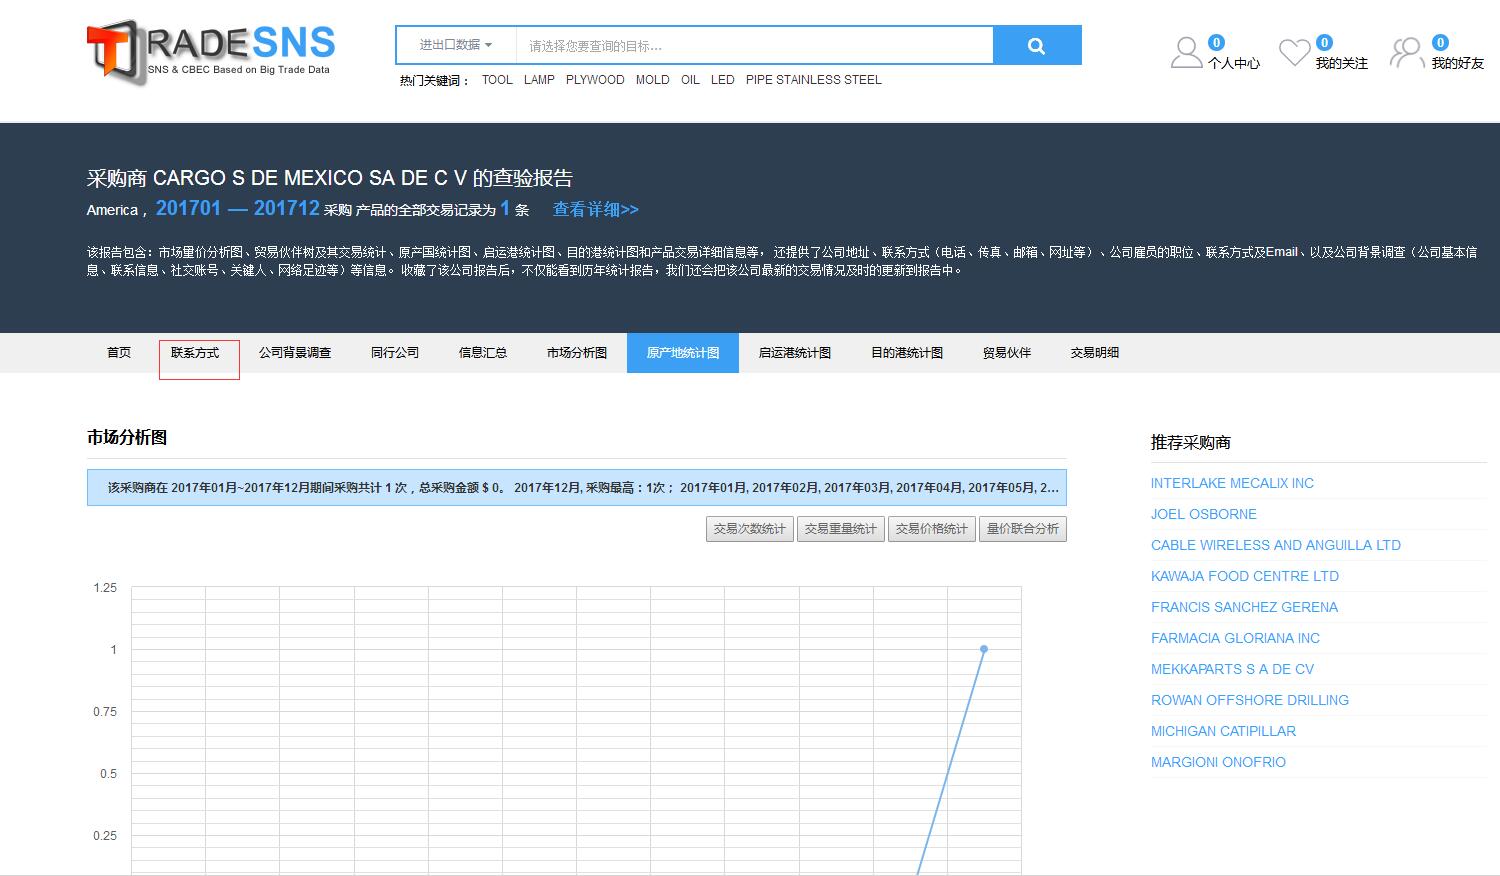This screenshot has height=876, width=1500.
Task: Open MEKKAPARTS S A DE CV link
Action: pyautogui.click(x=1232, y=669)
